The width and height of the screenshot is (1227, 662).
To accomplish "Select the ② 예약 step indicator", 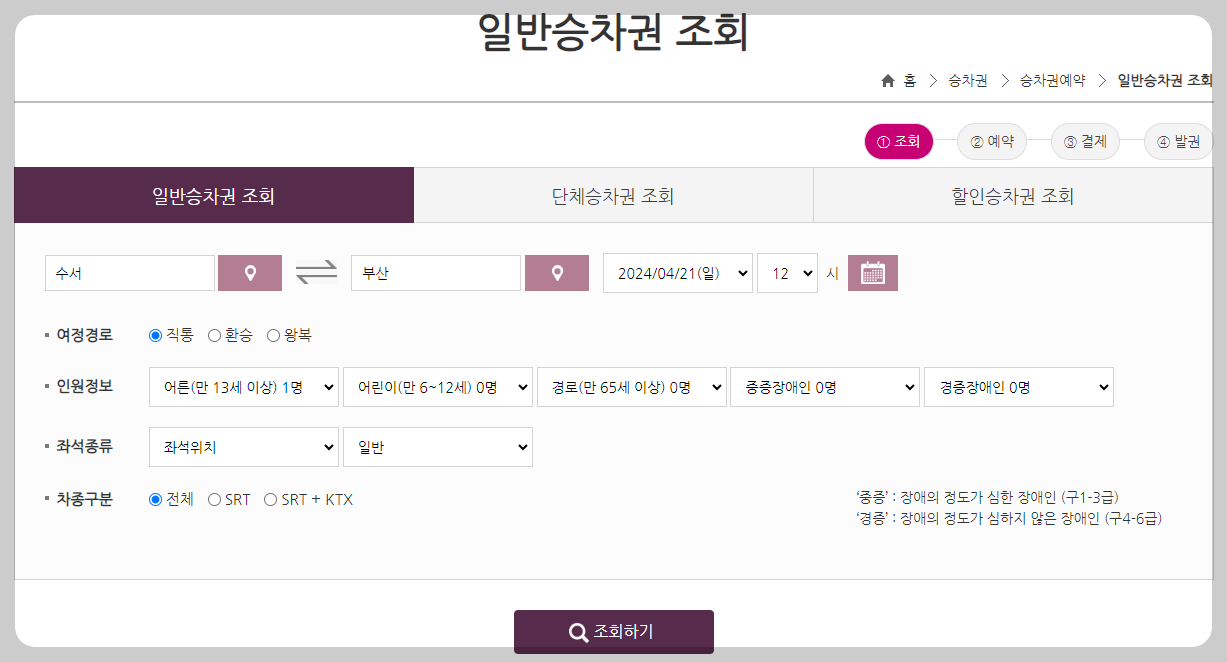I will (993, 141).
